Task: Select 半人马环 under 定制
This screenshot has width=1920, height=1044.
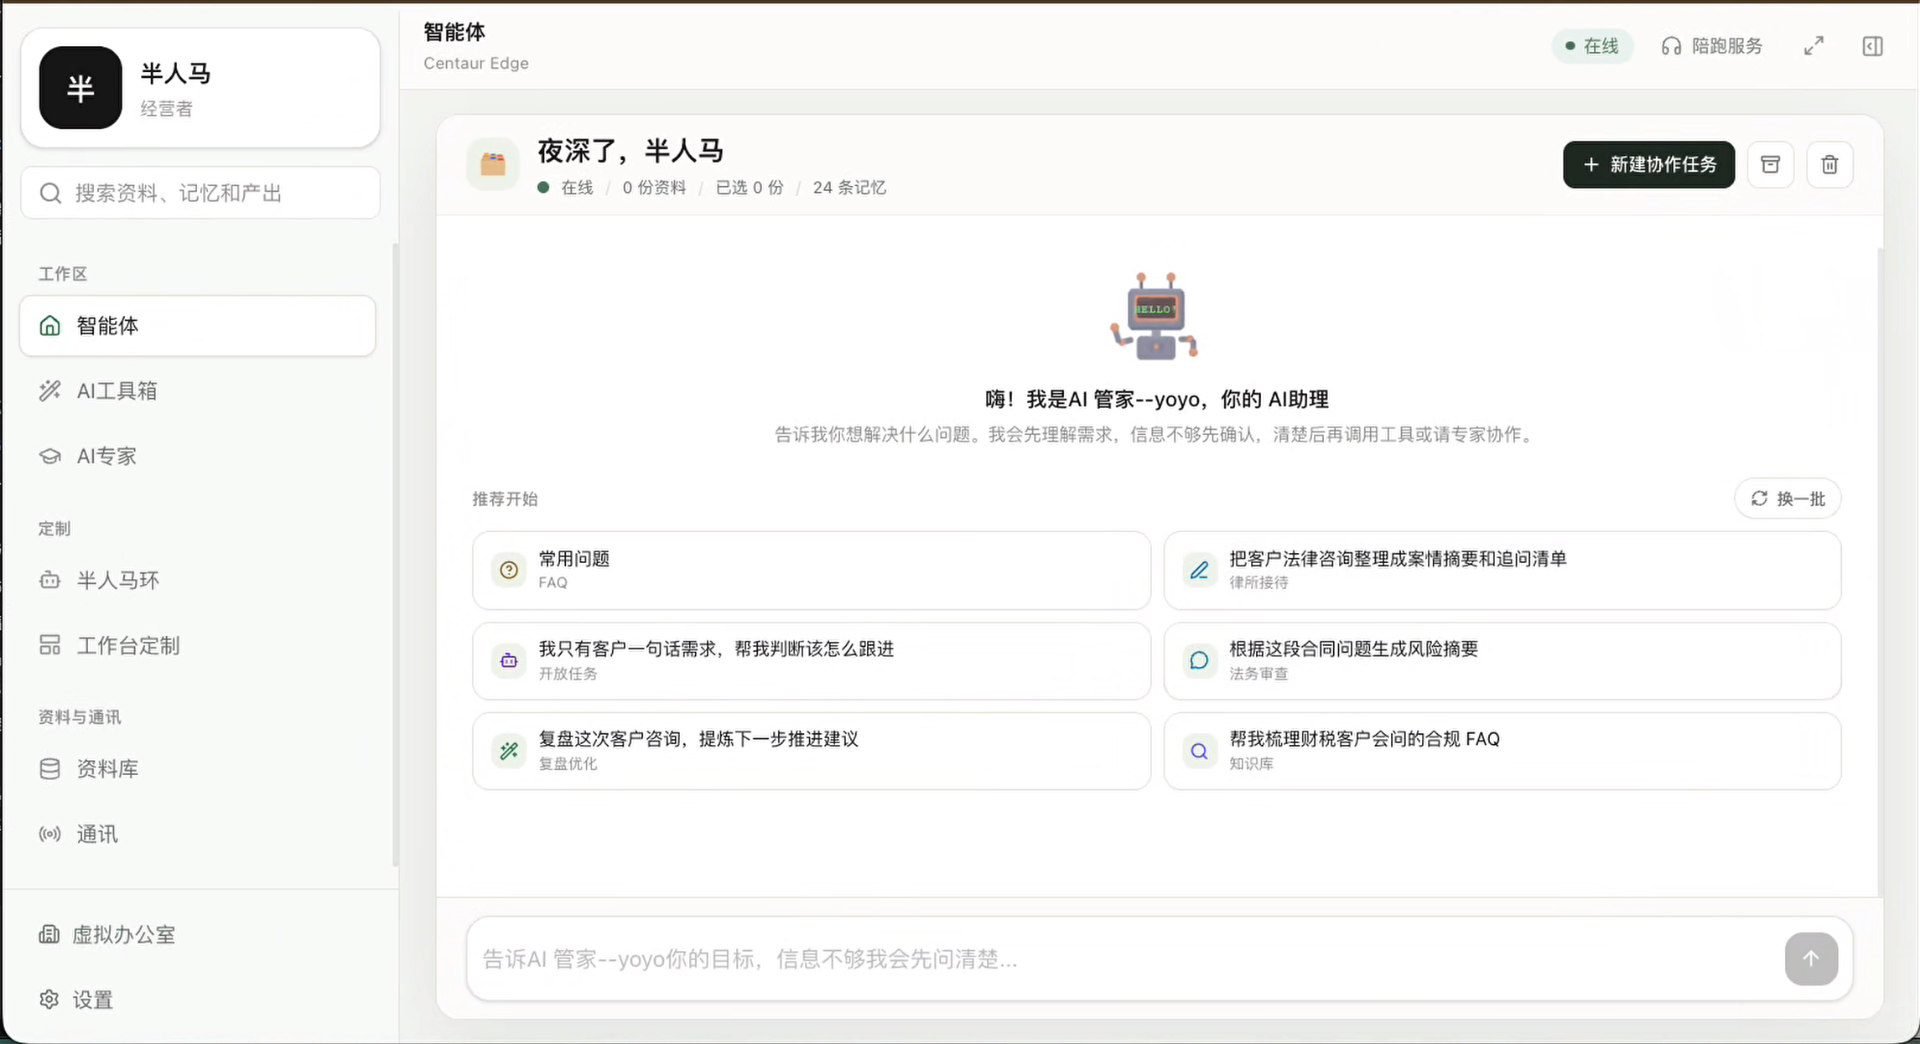Action: pyautogui.click(x=198, y=580)
